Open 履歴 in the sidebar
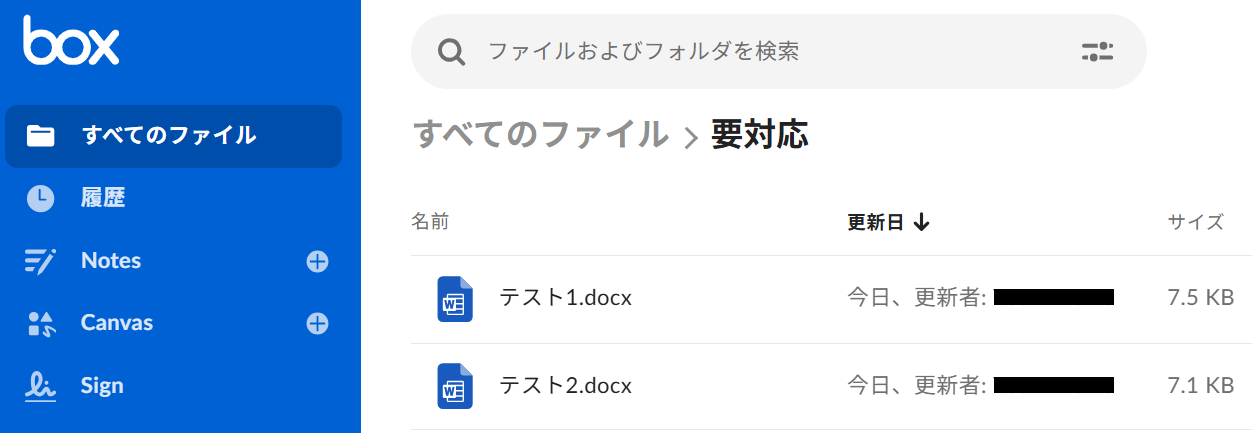 [x=103, y=198]
